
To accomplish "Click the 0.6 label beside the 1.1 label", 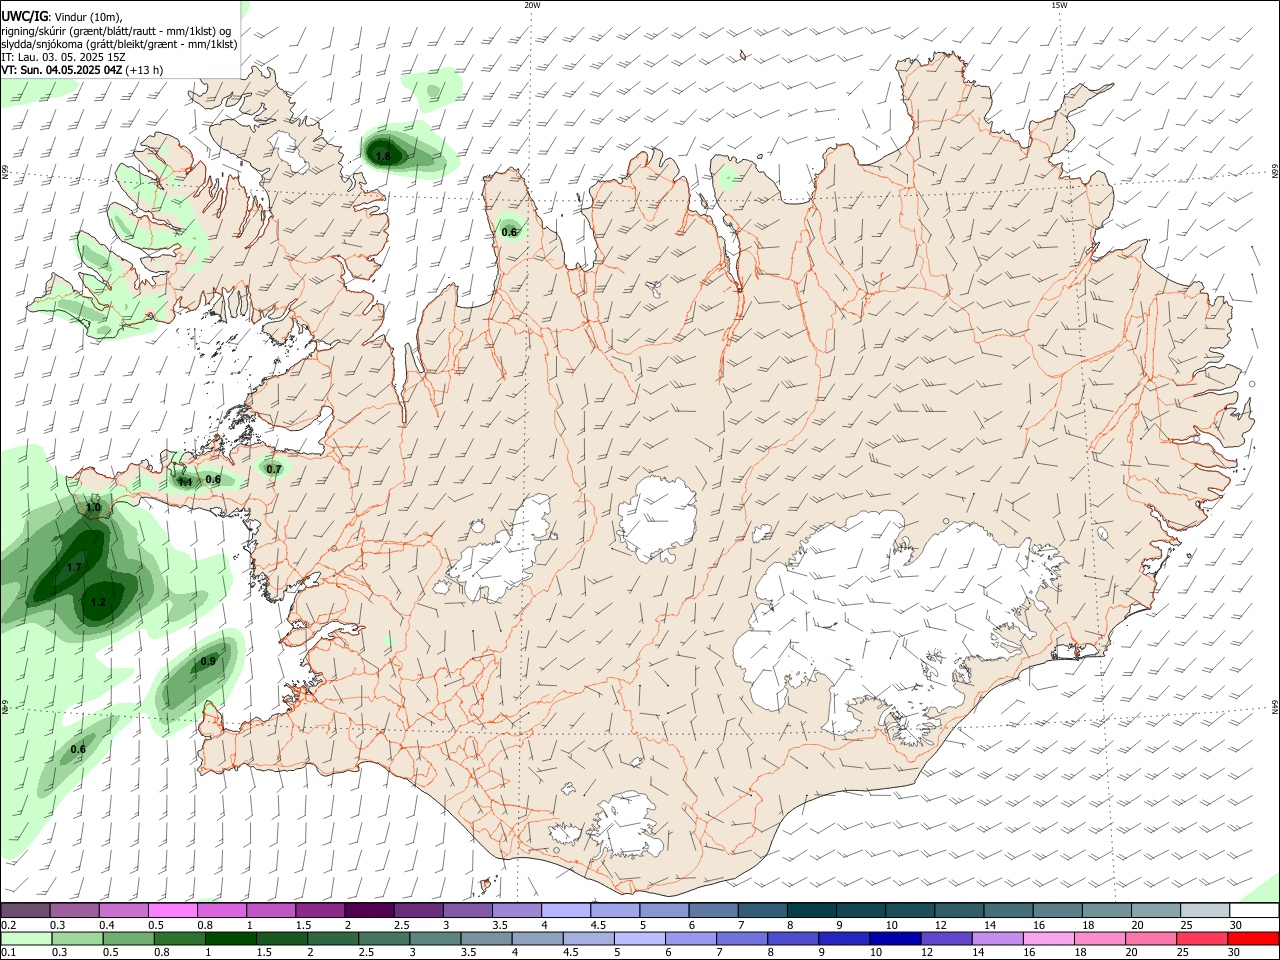I will 213,479.
